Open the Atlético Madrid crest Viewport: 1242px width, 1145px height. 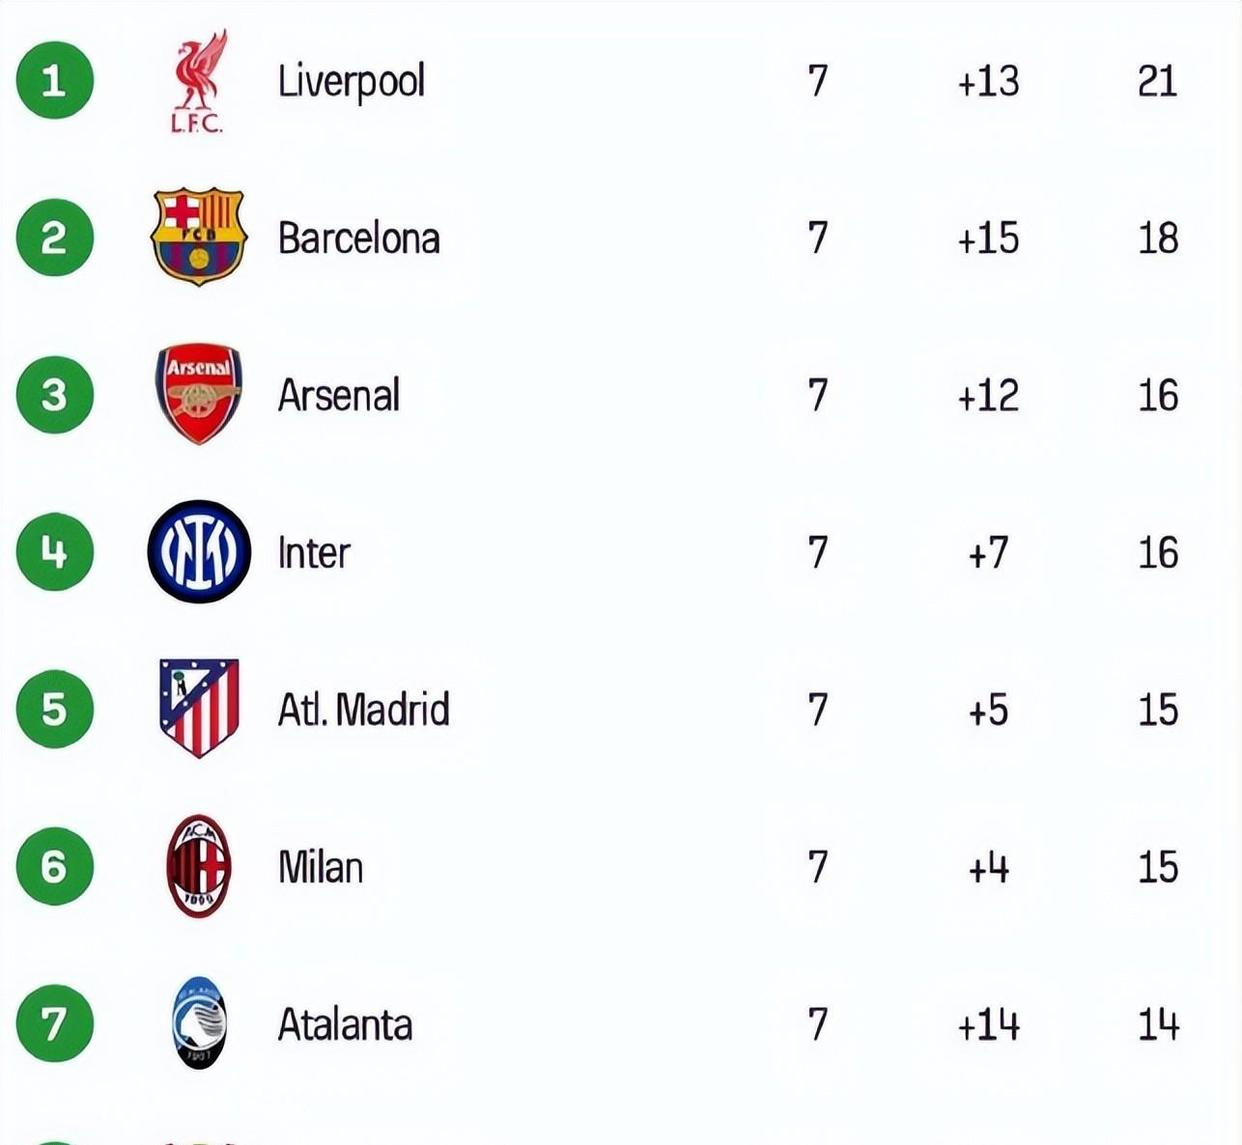coord(199,708)
